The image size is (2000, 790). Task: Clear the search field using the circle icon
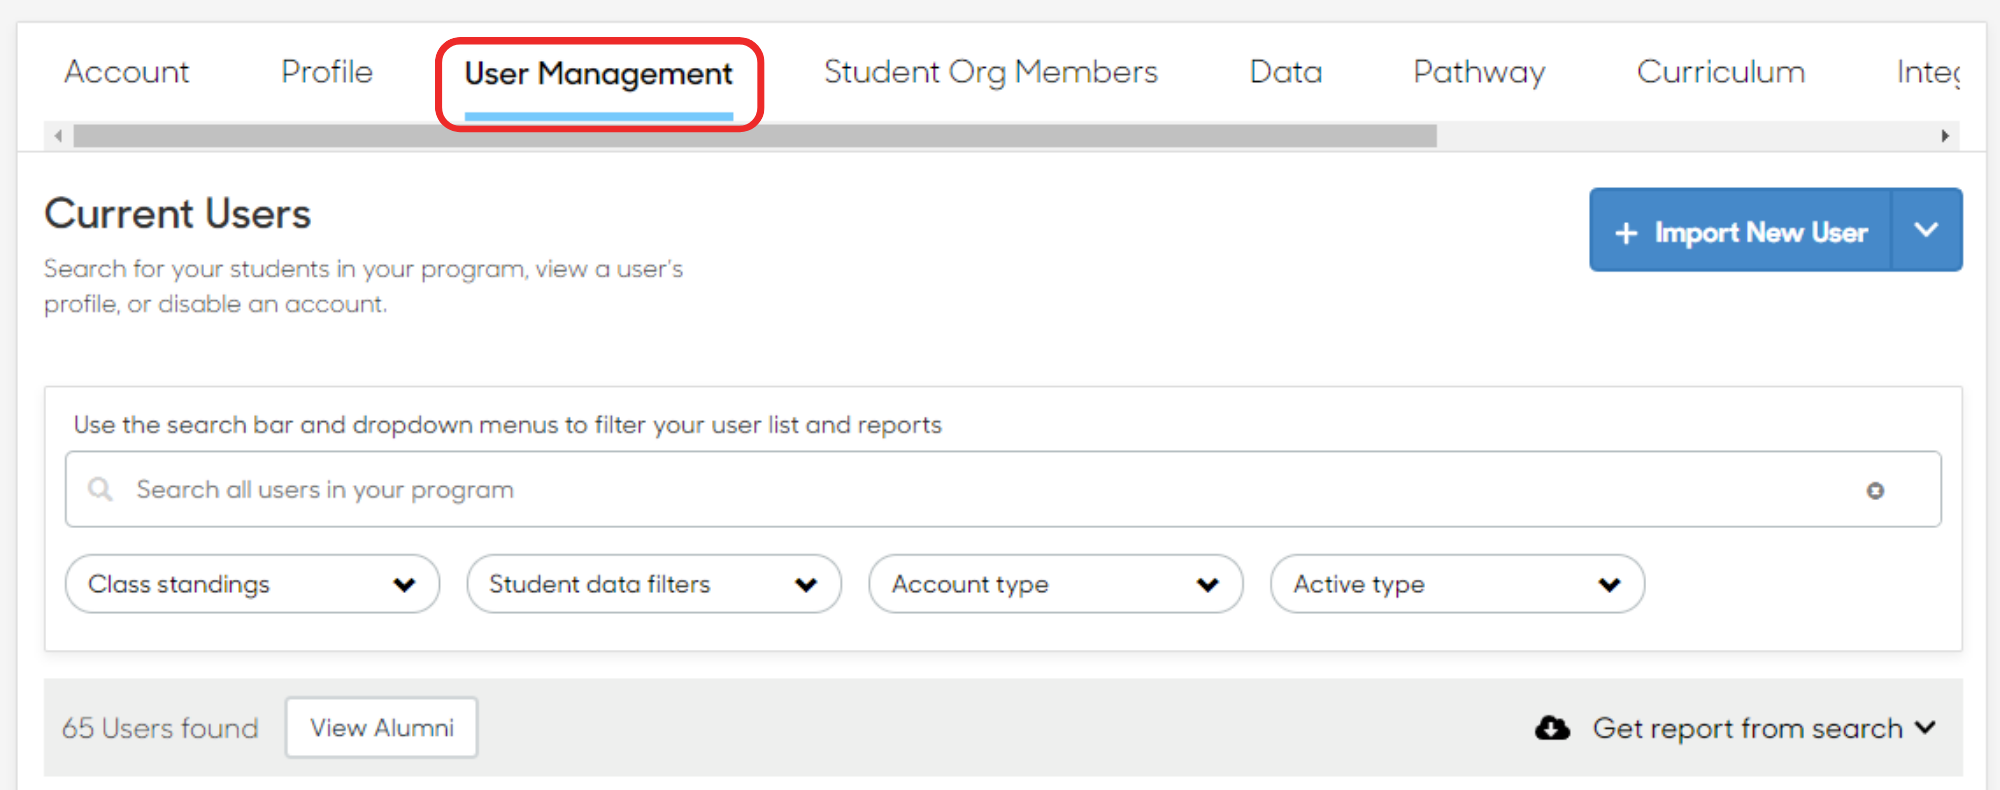tap(1875, 490)
